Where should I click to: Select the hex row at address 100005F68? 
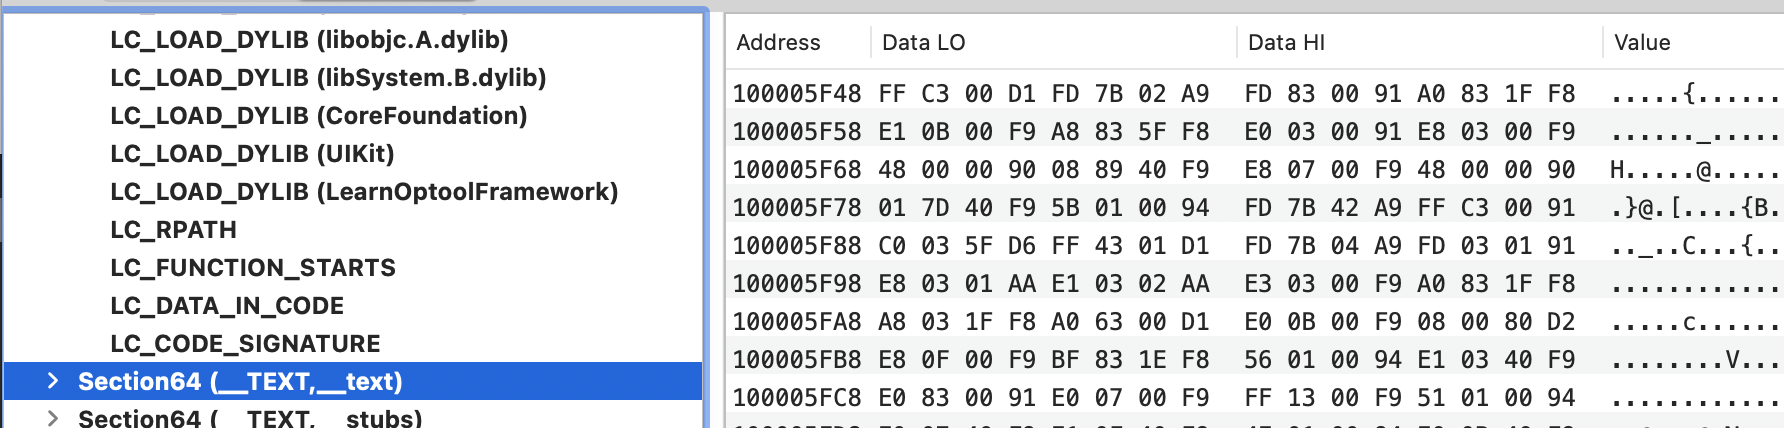coord(1256,170)
